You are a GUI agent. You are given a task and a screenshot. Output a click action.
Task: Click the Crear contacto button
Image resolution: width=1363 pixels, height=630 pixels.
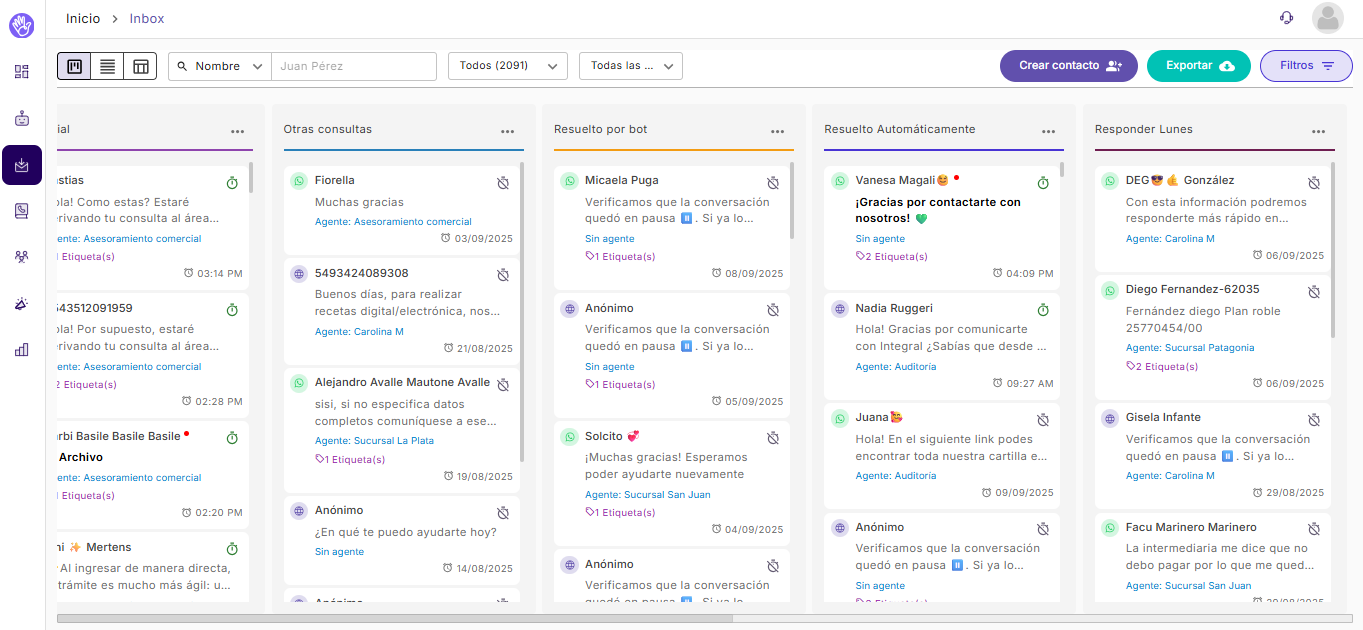point(1068,66)
